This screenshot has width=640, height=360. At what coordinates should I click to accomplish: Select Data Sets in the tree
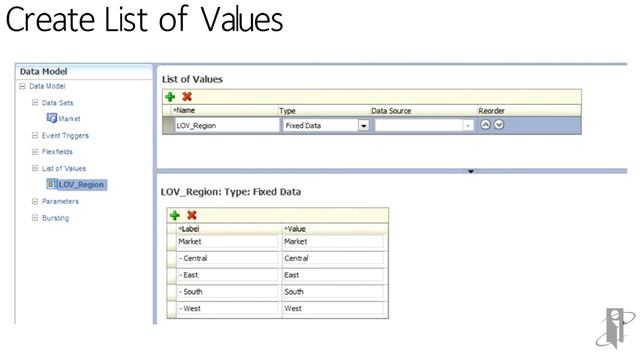[58, 103]
